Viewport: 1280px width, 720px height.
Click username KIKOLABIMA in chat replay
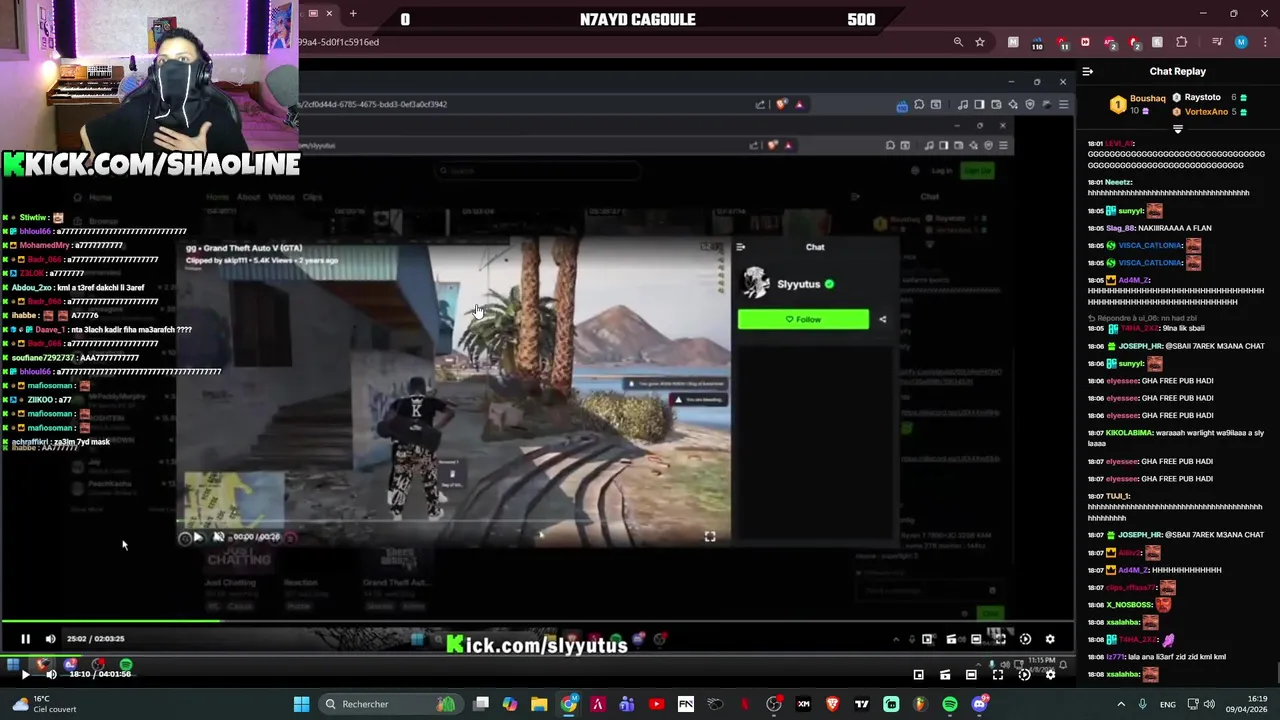pyautogui.click(x=1128, y=433)
